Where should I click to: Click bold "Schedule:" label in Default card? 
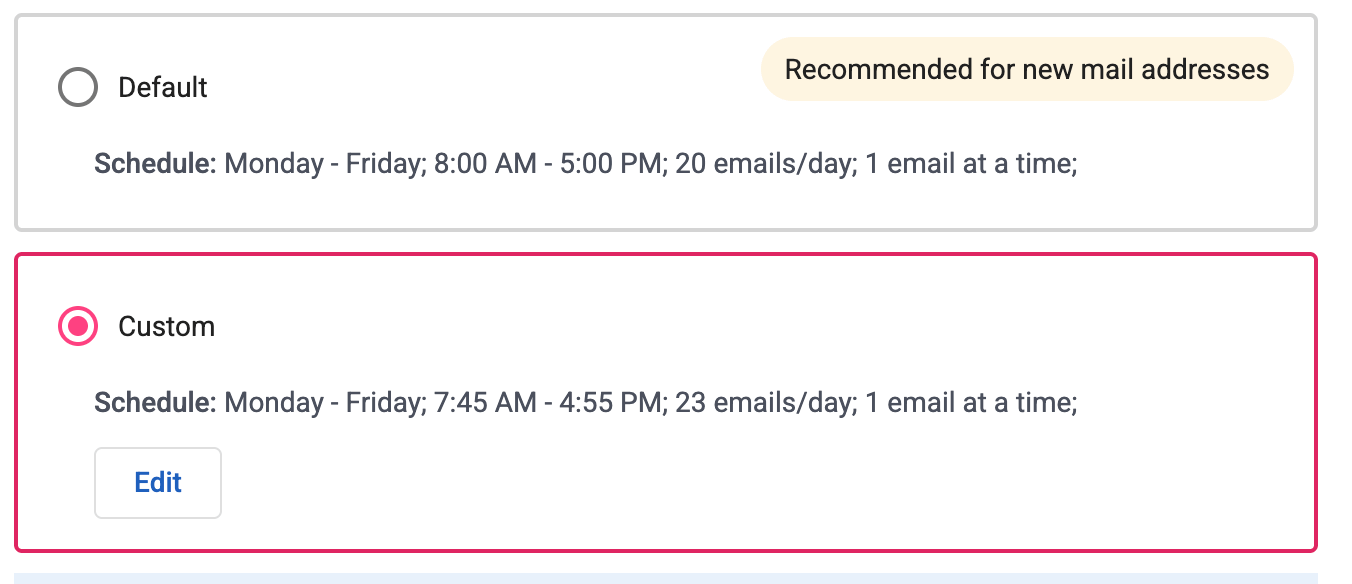coord(155,163)
